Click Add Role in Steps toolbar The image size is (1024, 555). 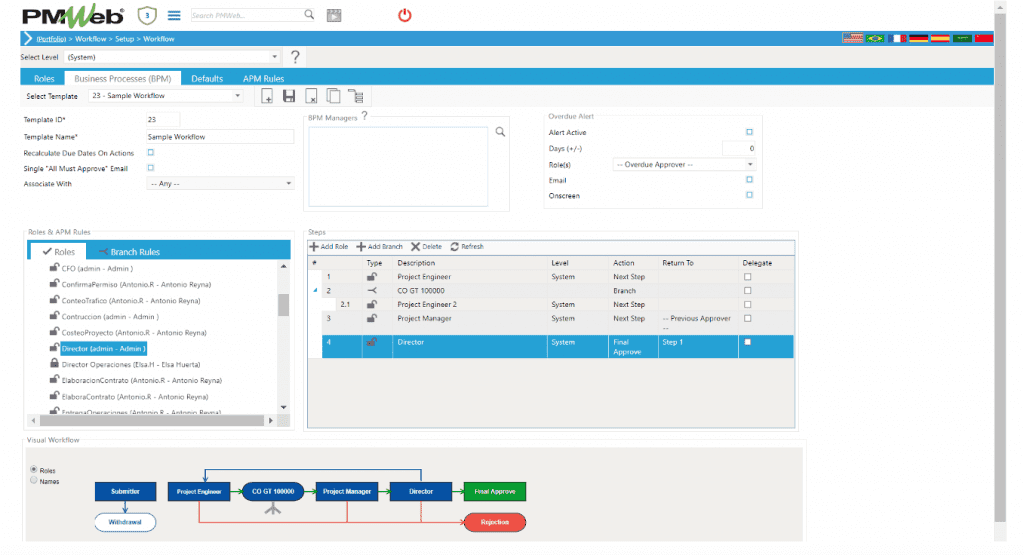328,247
